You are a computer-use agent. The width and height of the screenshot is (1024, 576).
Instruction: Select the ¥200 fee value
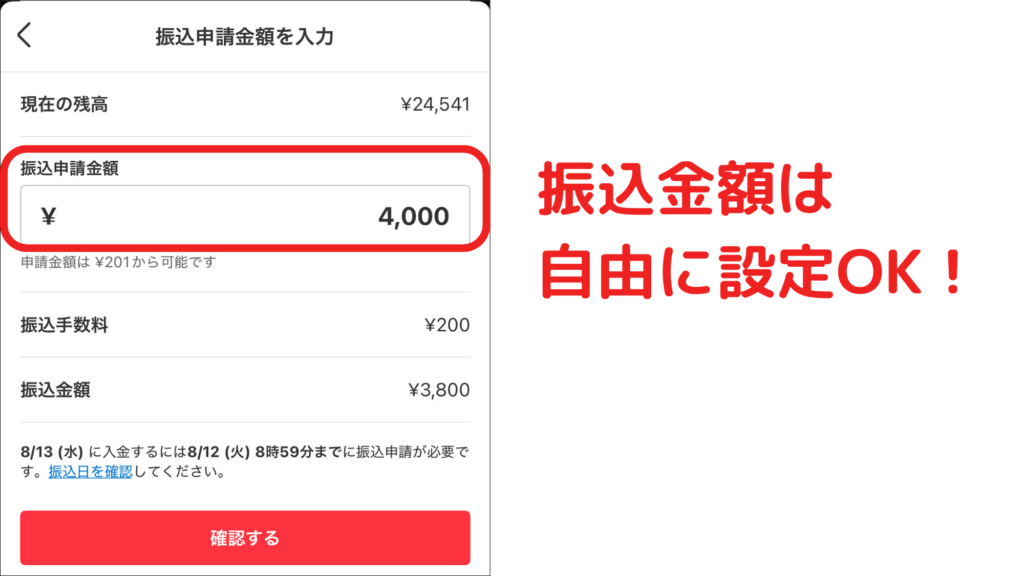click(447, 325)
